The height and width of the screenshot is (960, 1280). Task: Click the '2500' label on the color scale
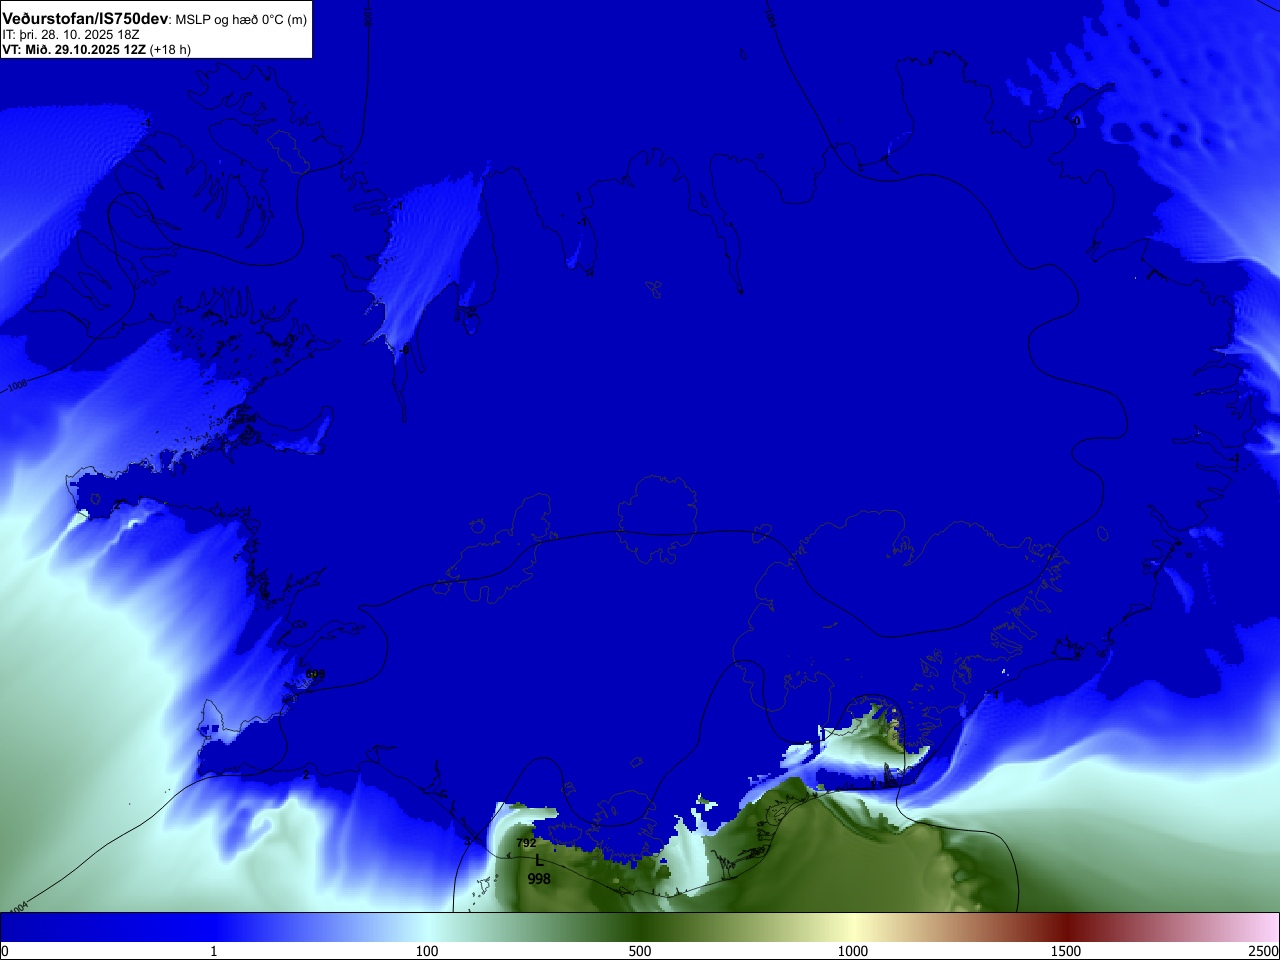point(1264,951)
